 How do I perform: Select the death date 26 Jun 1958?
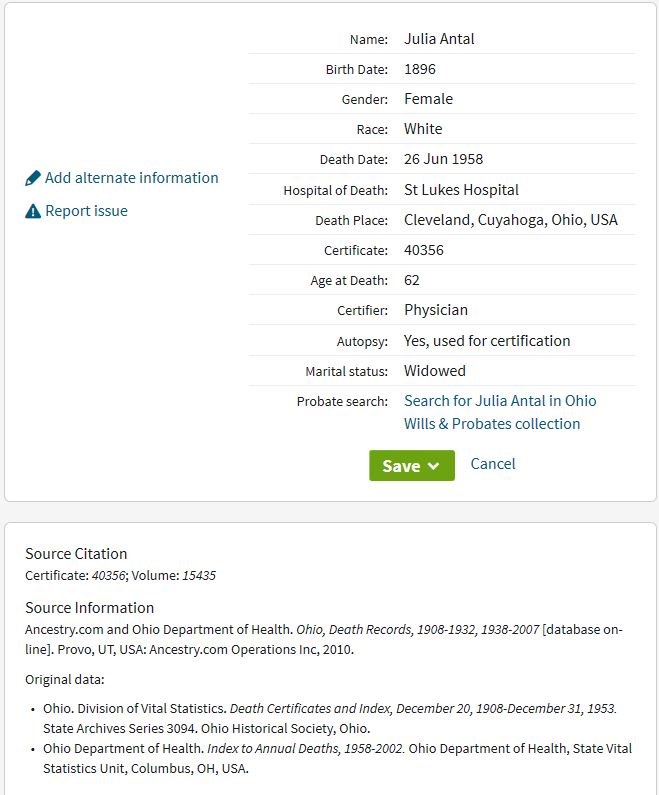click(443, 159)
